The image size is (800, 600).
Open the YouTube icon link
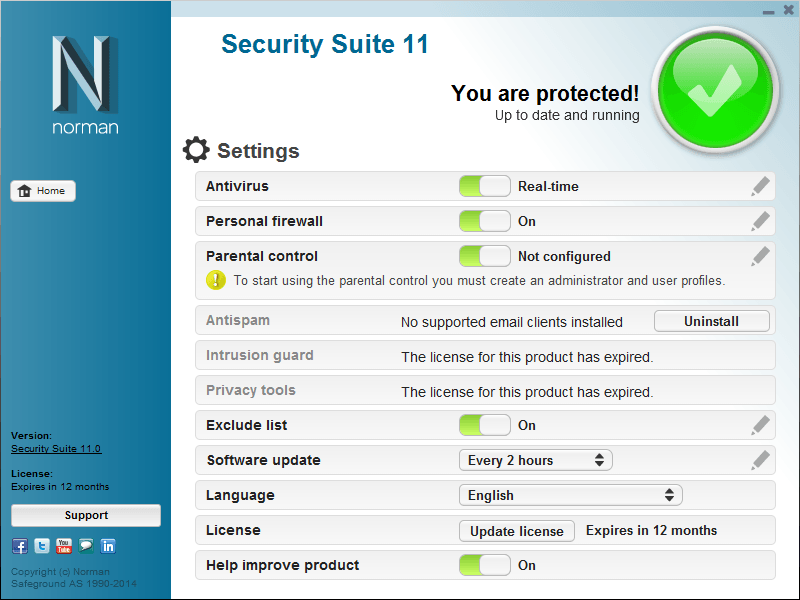click(x=64, y=546)
